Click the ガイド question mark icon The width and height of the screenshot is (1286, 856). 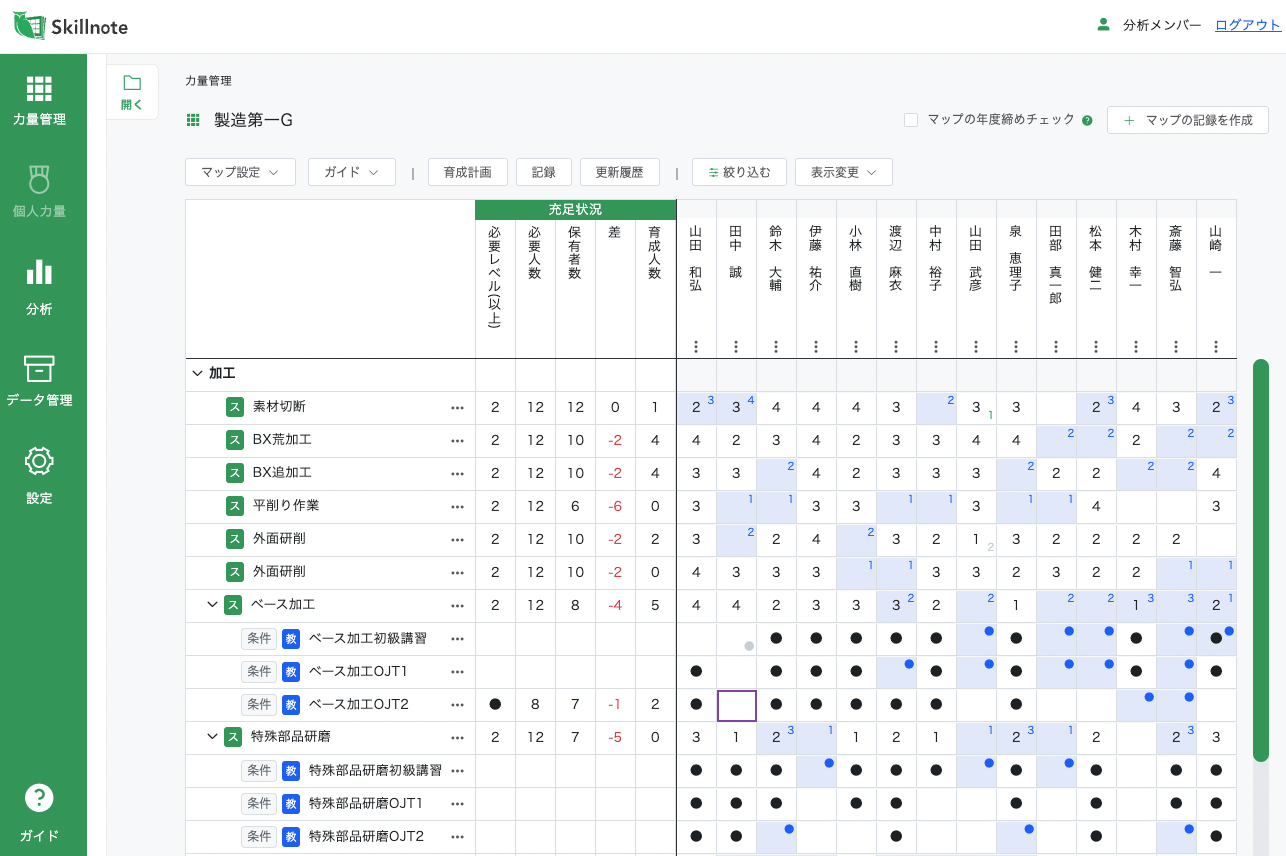pyautogui.click(x=39, y=798)
